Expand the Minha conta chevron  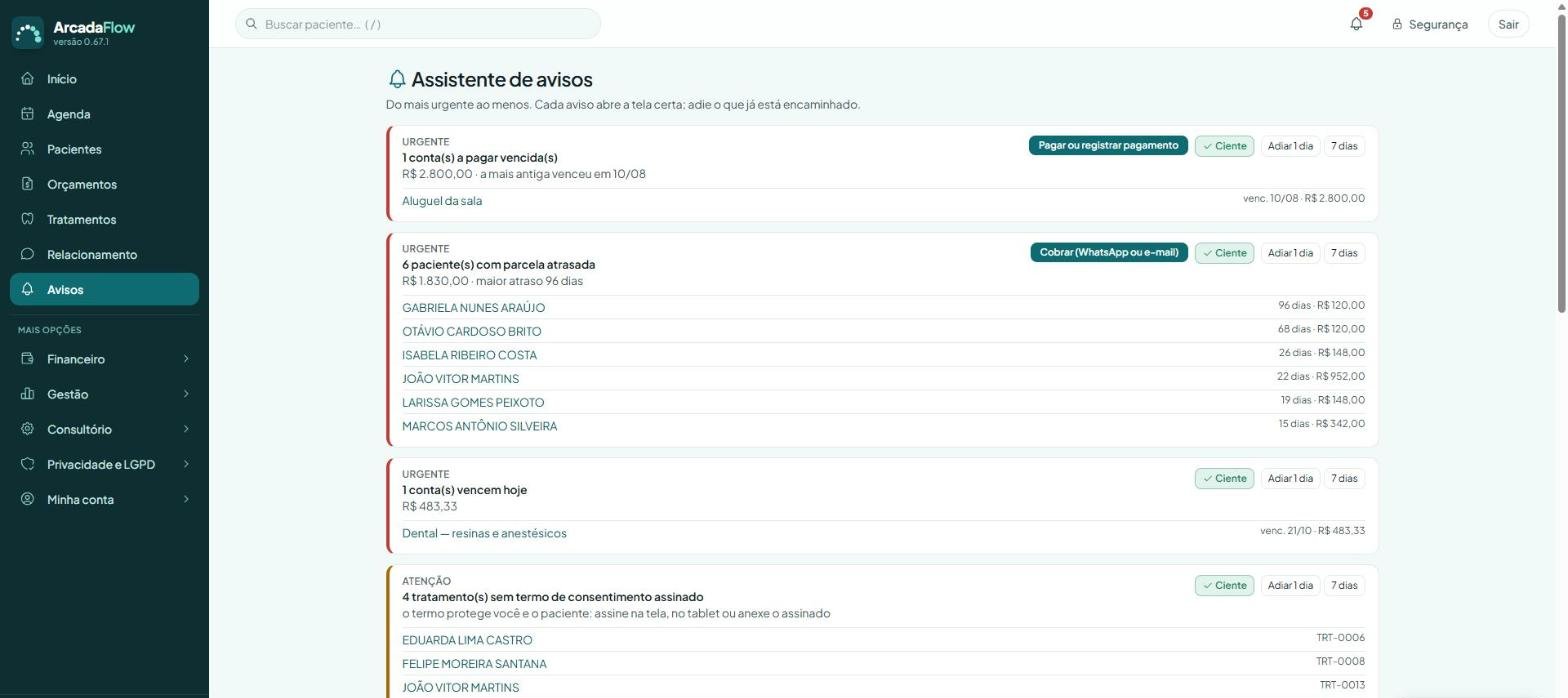click(186, 499)
